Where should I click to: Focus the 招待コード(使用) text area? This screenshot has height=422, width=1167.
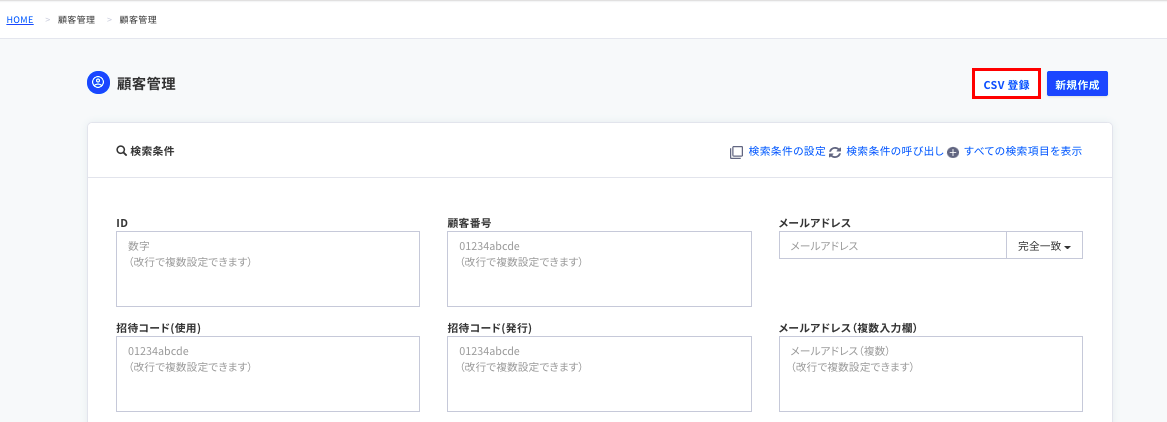point(268,373)
